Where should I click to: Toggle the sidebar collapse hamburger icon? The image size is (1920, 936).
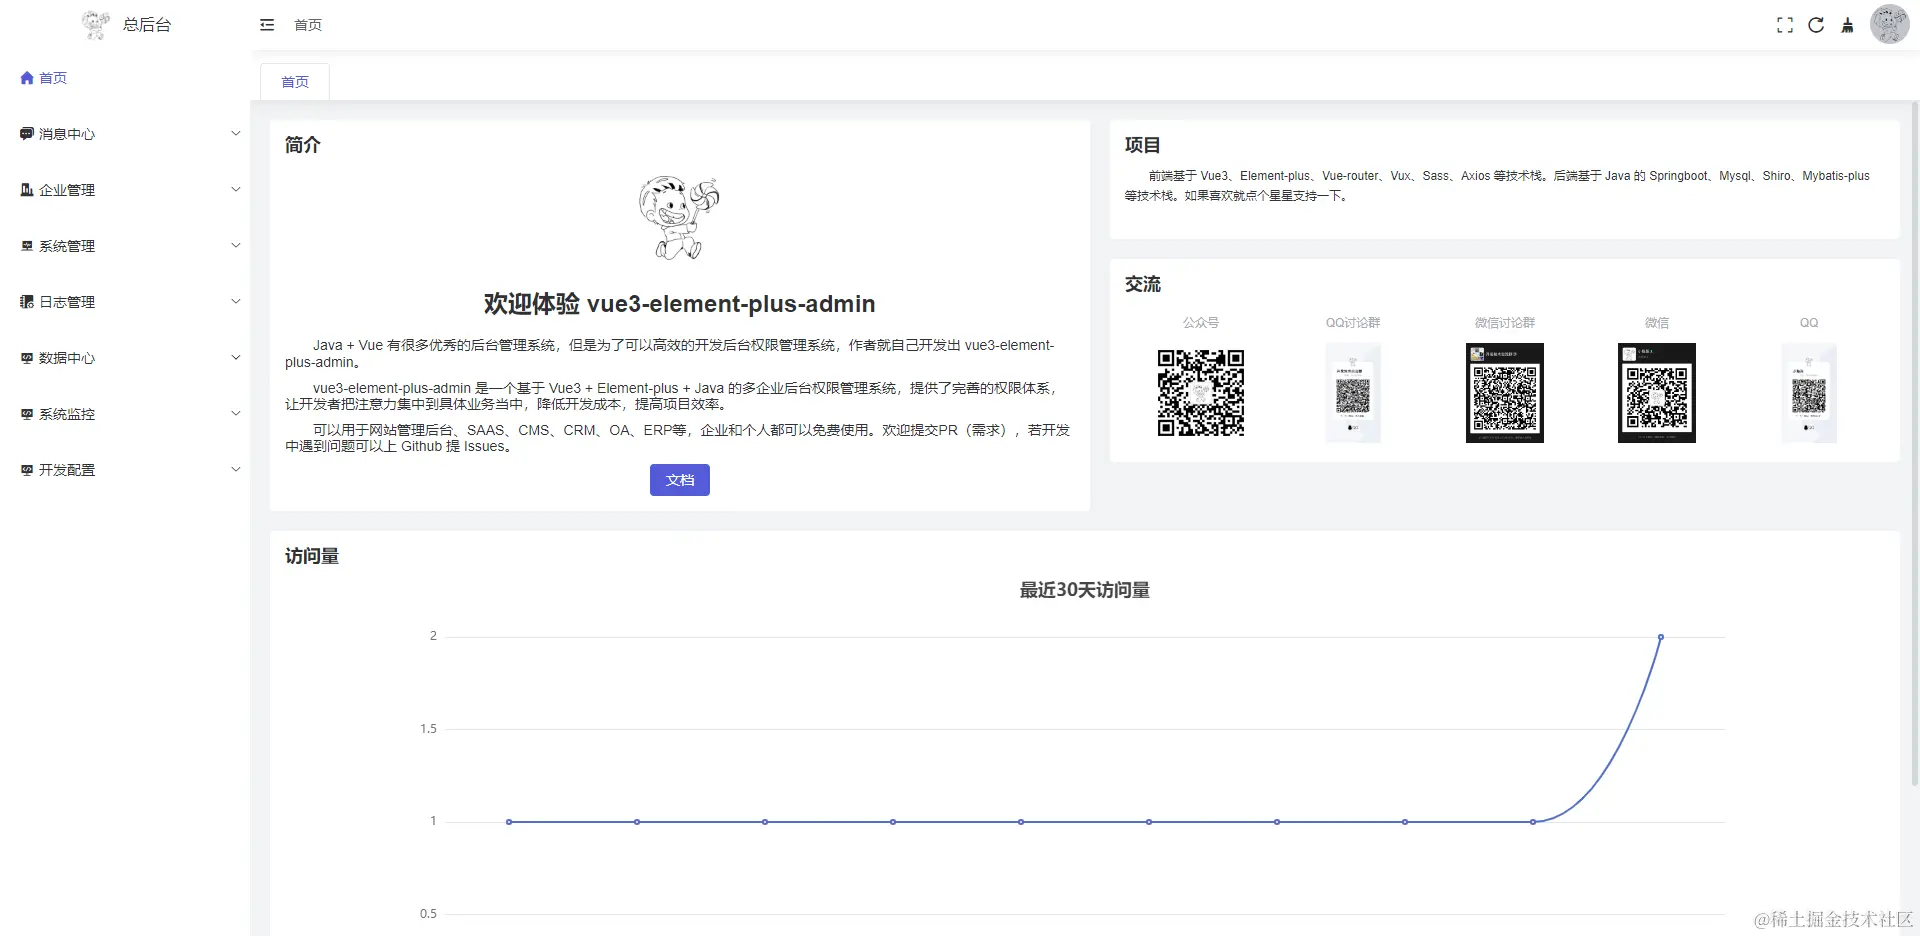point(267,25)
